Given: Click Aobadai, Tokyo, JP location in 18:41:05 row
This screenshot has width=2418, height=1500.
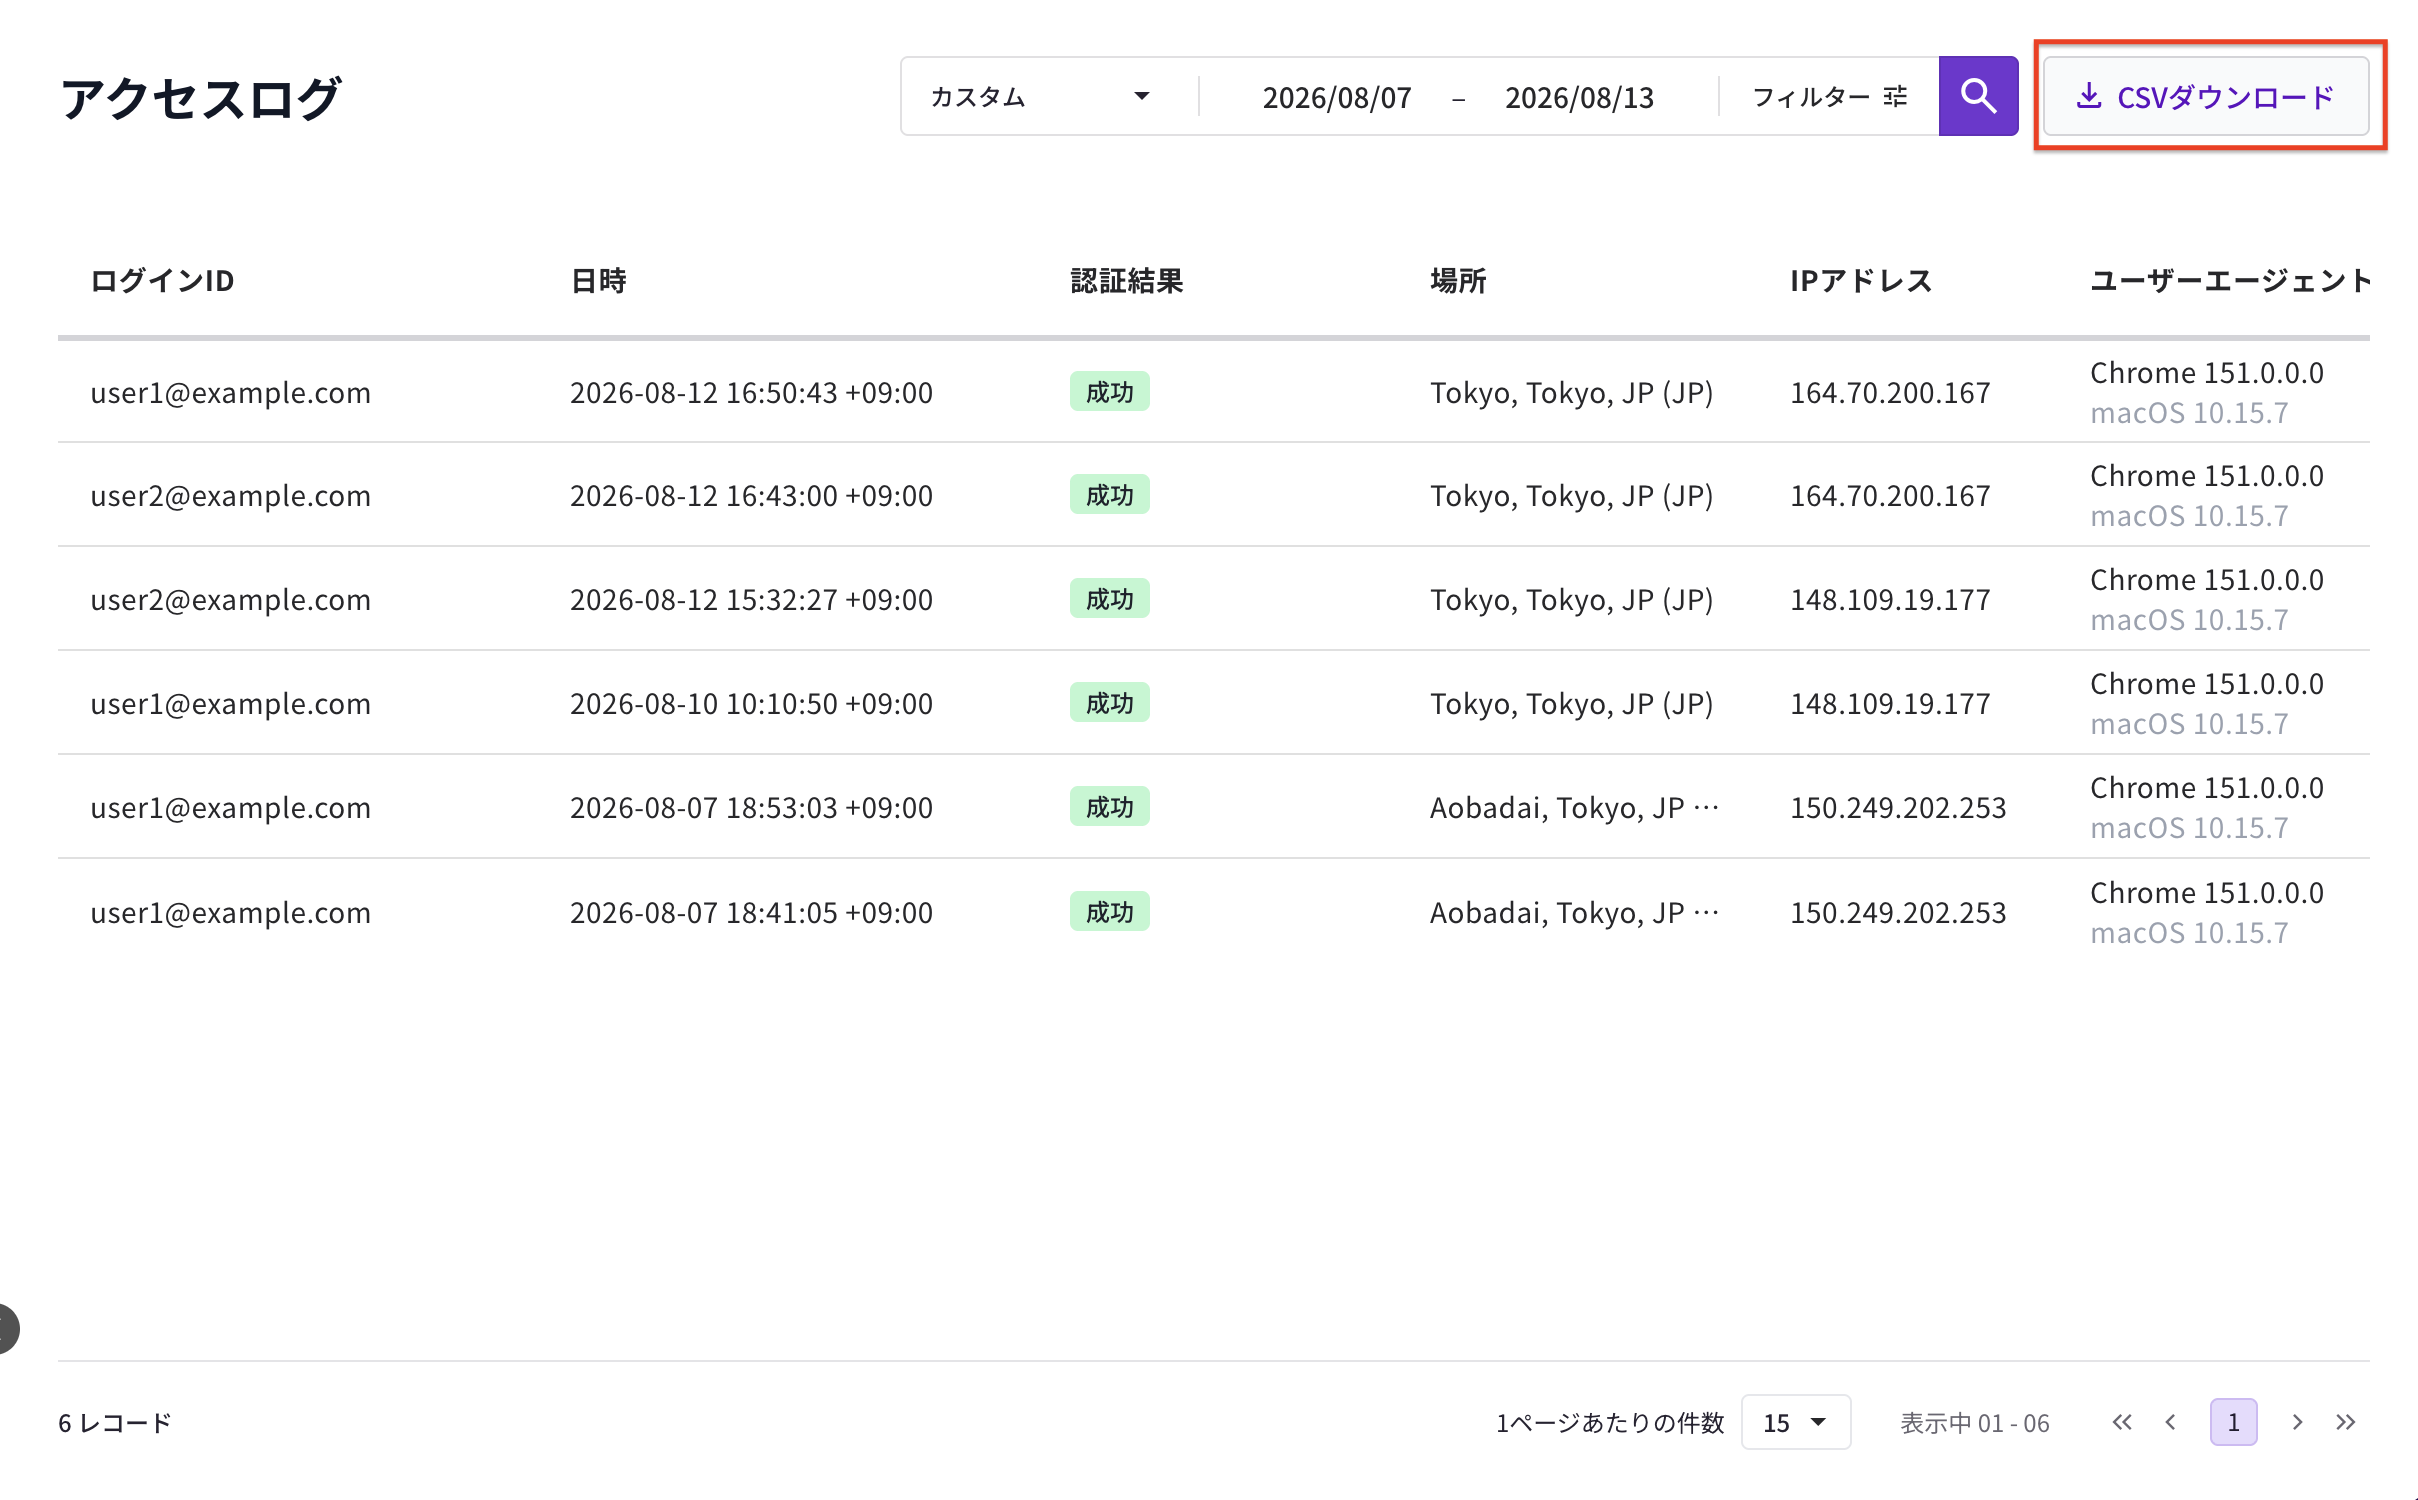Looking at the screenshot, I should point(1574,912).
